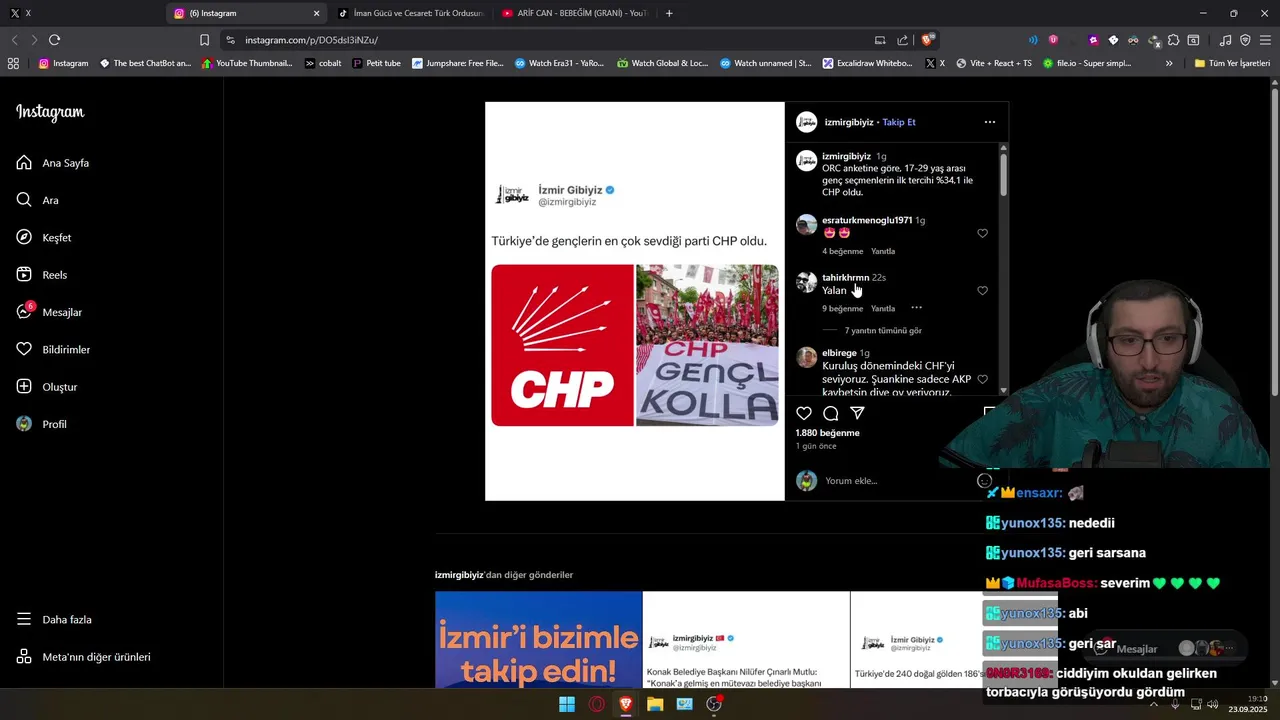Click the page's vertical scrollbar
Viewport: 1280px width, 720px height.
[1274, 240]
